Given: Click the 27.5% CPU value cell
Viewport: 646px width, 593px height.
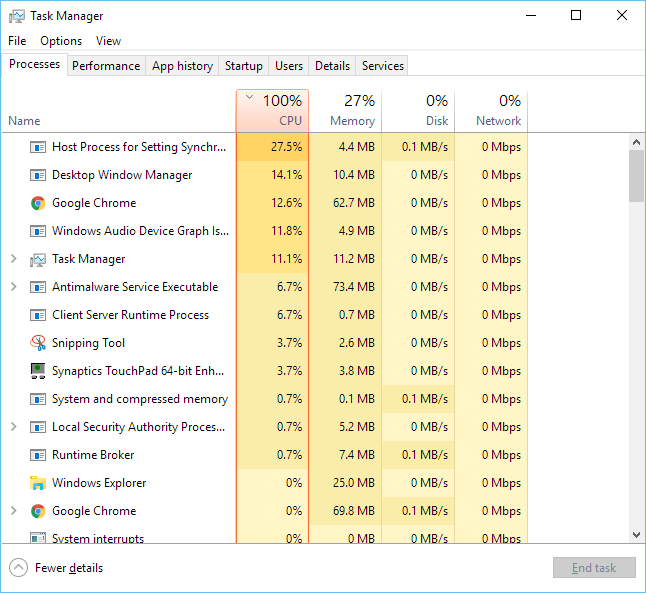Looking at the screenshot, I should (x=272, y=147).
